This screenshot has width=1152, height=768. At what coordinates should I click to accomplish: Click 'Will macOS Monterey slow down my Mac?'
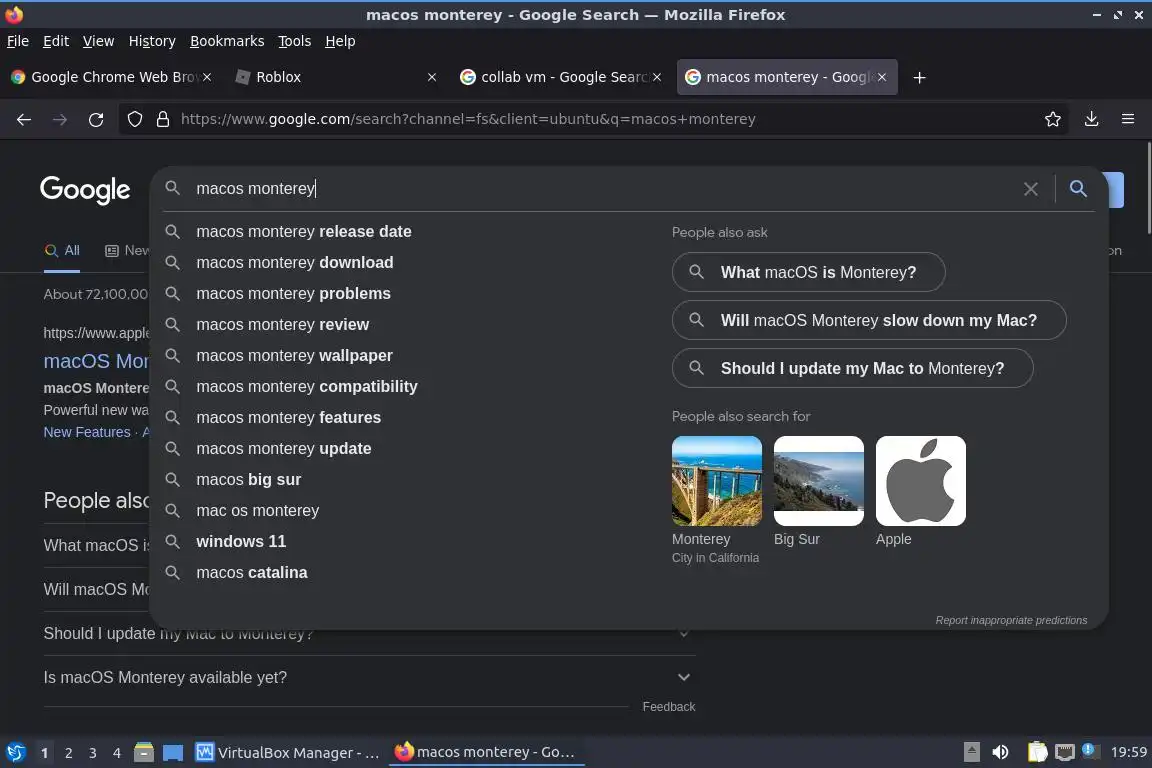869,320
